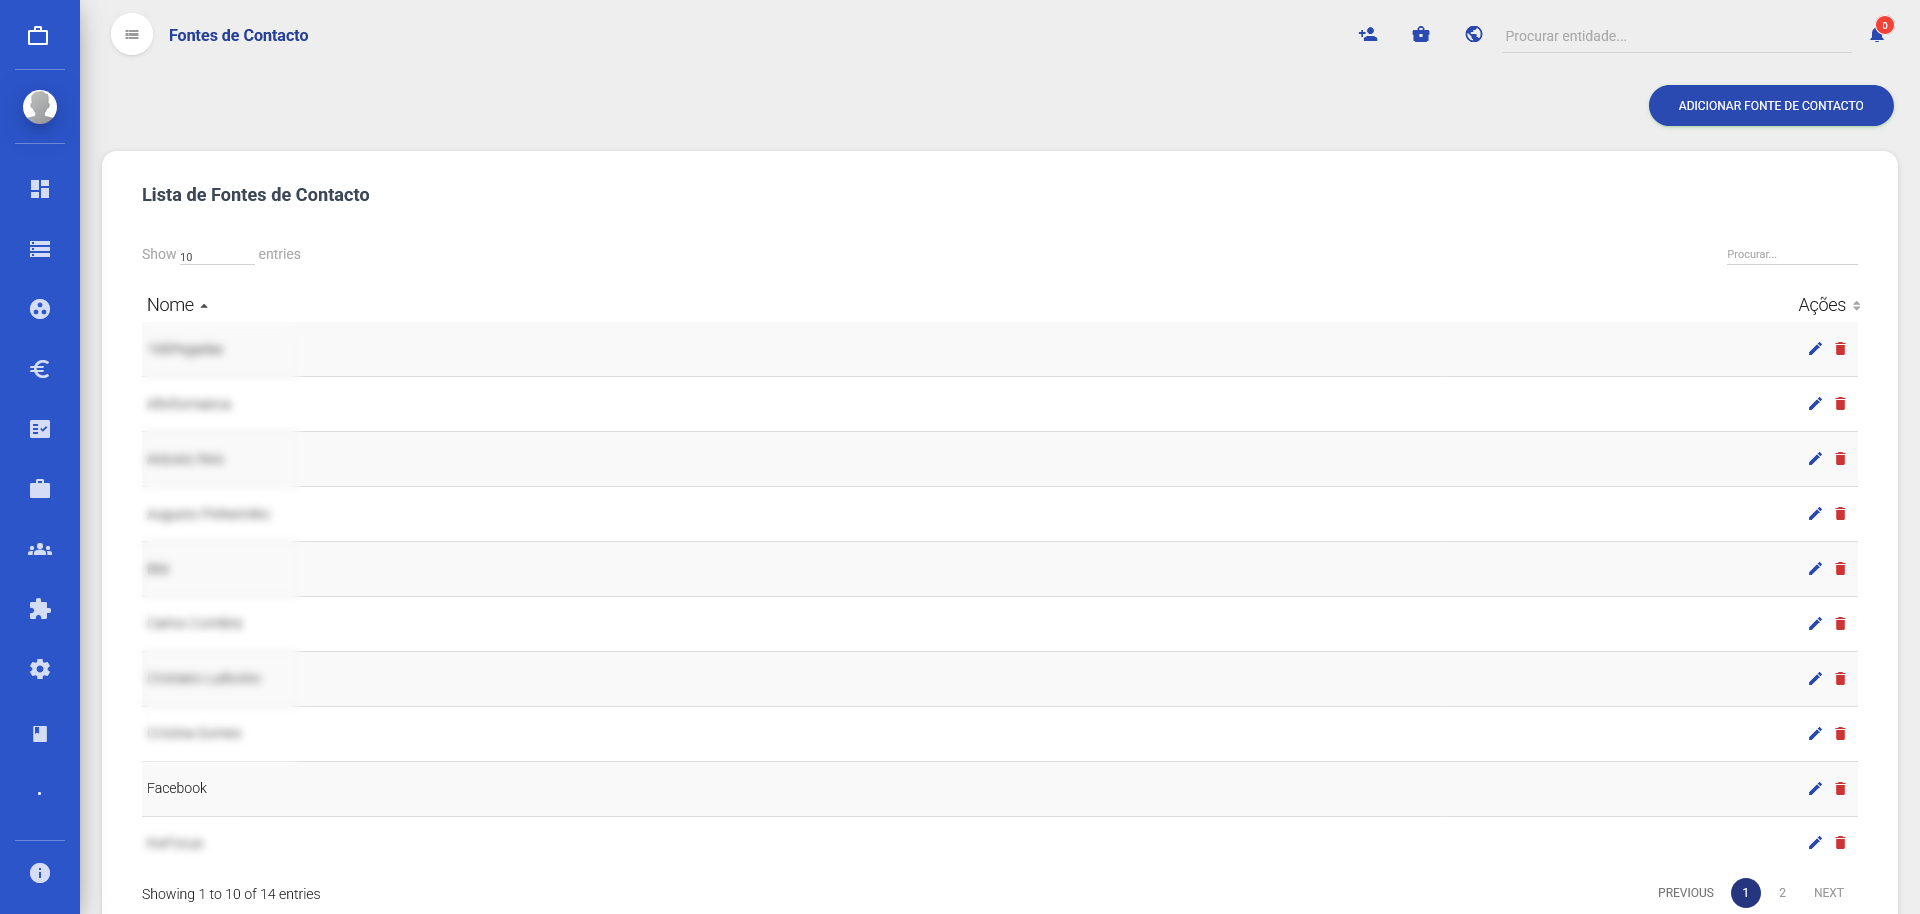Image resolution: width=1920 pixels, height=914 pixels.
Task: Open the puzzle piece extensions icon
Action: [40, 609]
